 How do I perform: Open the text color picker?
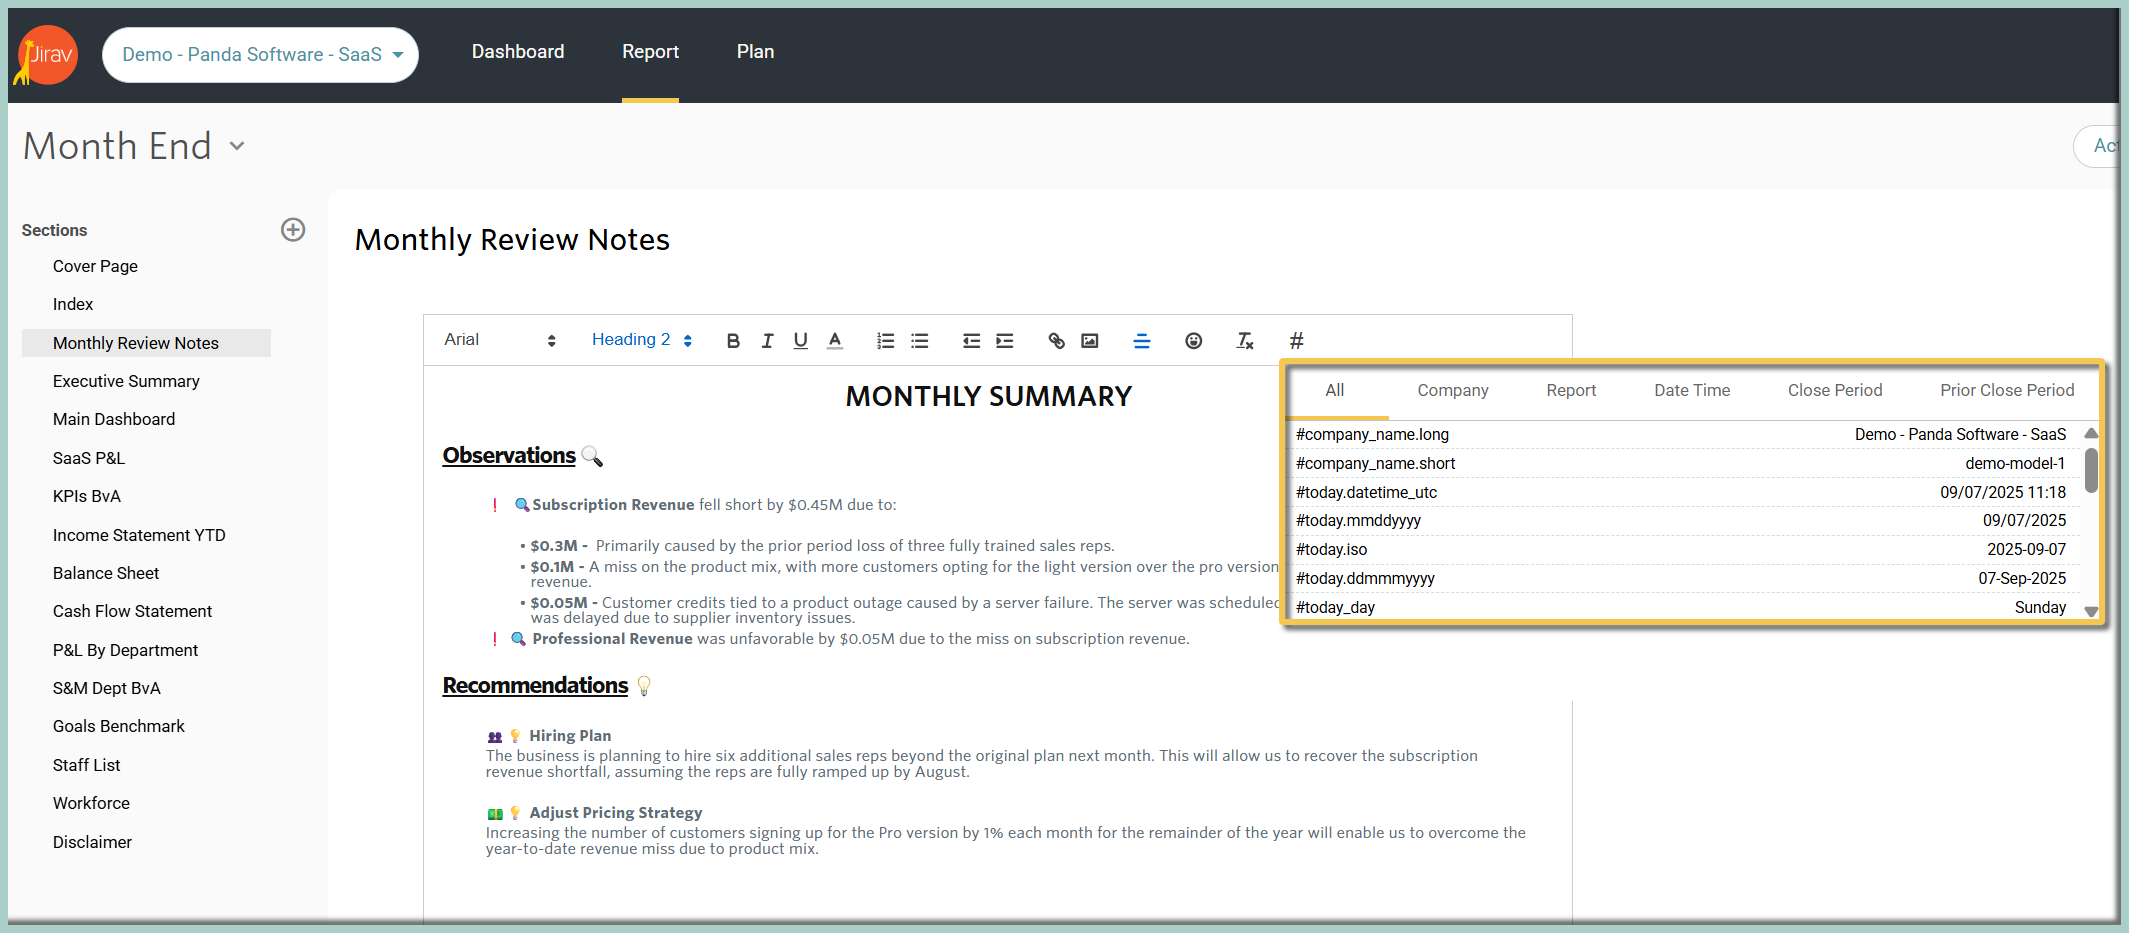[x=835, y=341]
